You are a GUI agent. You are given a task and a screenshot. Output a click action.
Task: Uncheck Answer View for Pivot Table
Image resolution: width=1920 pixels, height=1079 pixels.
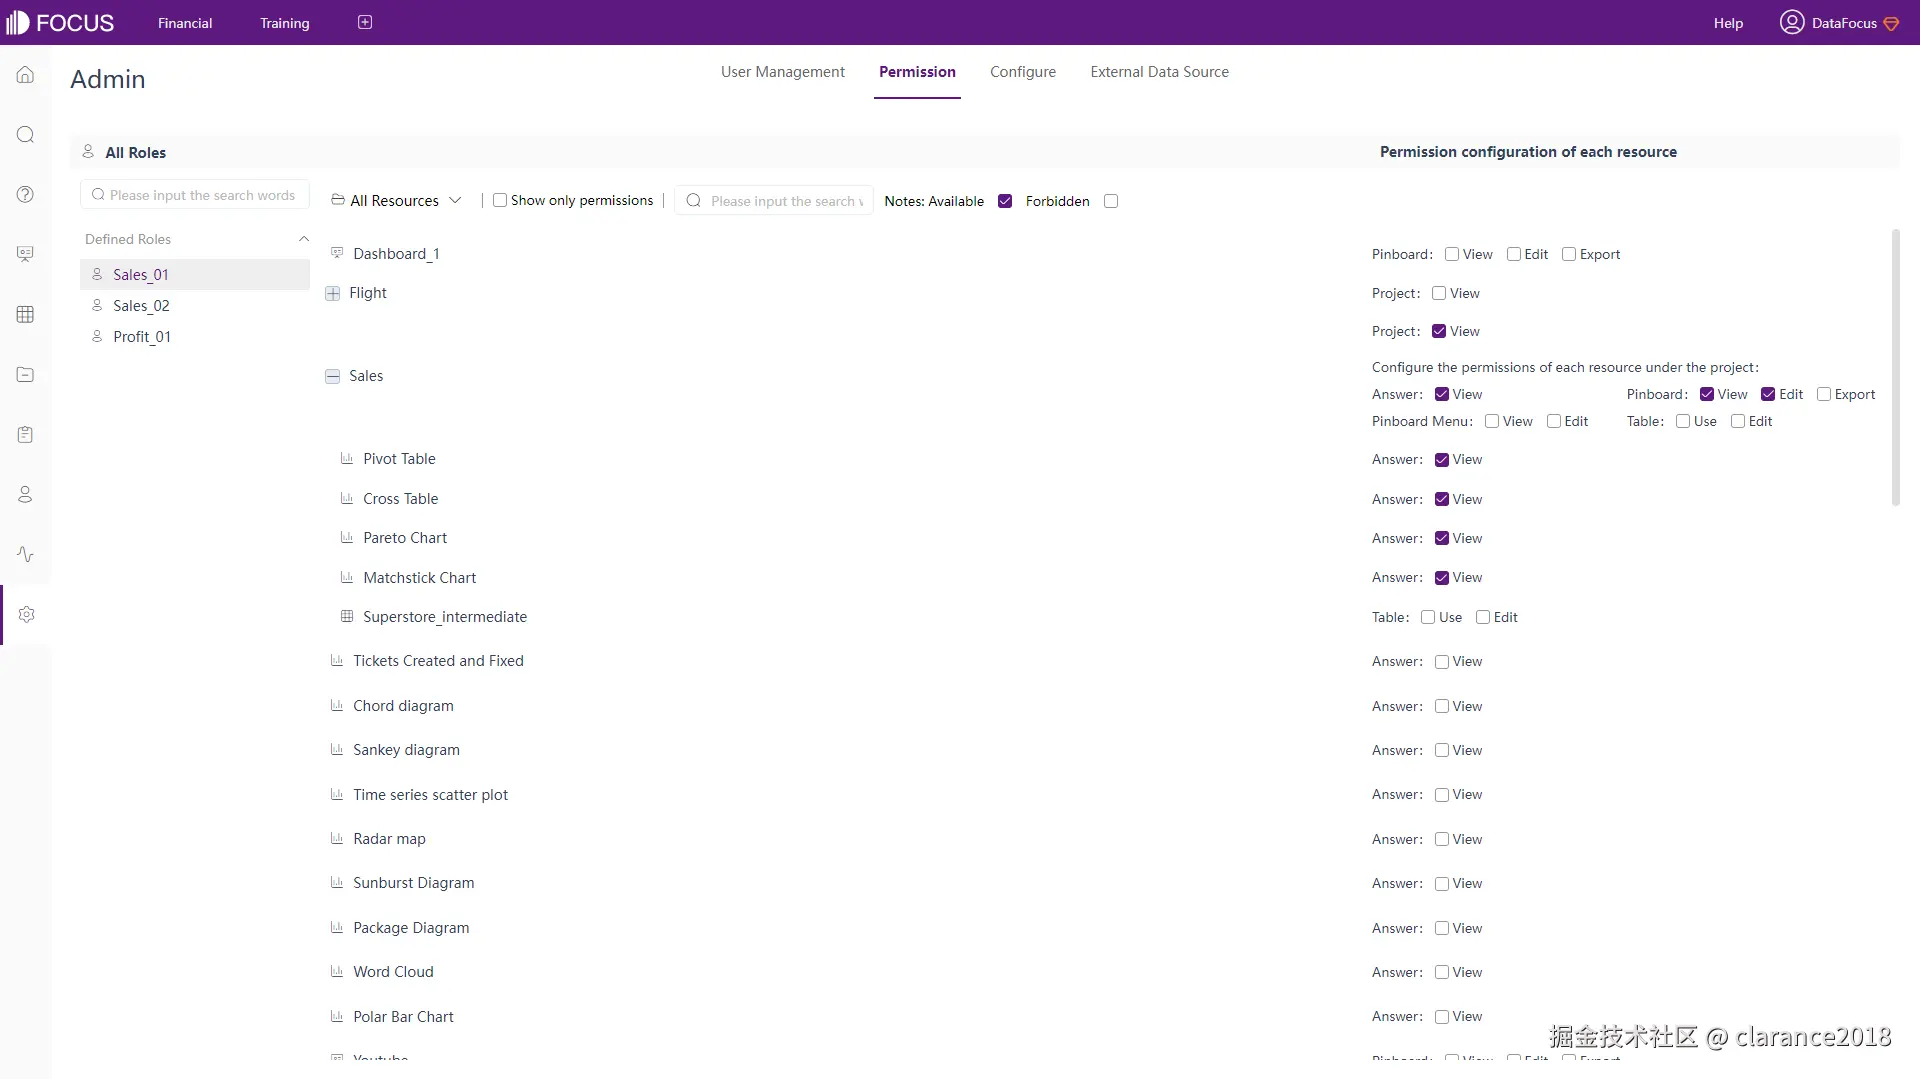[x=1442, y=460]
